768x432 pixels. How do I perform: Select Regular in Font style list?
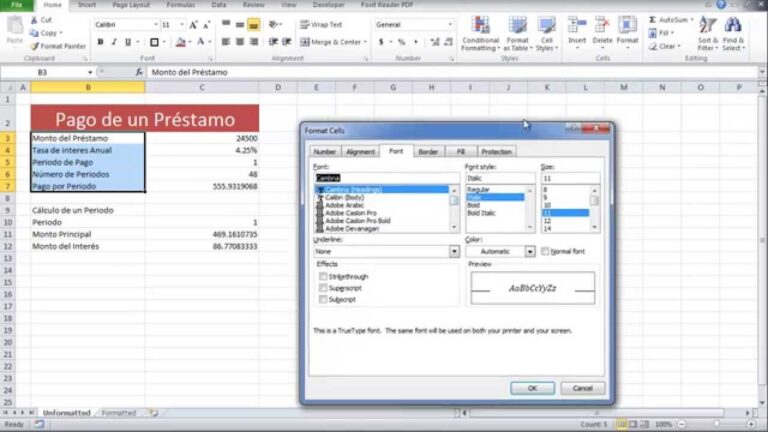click(x=479, y=190)
